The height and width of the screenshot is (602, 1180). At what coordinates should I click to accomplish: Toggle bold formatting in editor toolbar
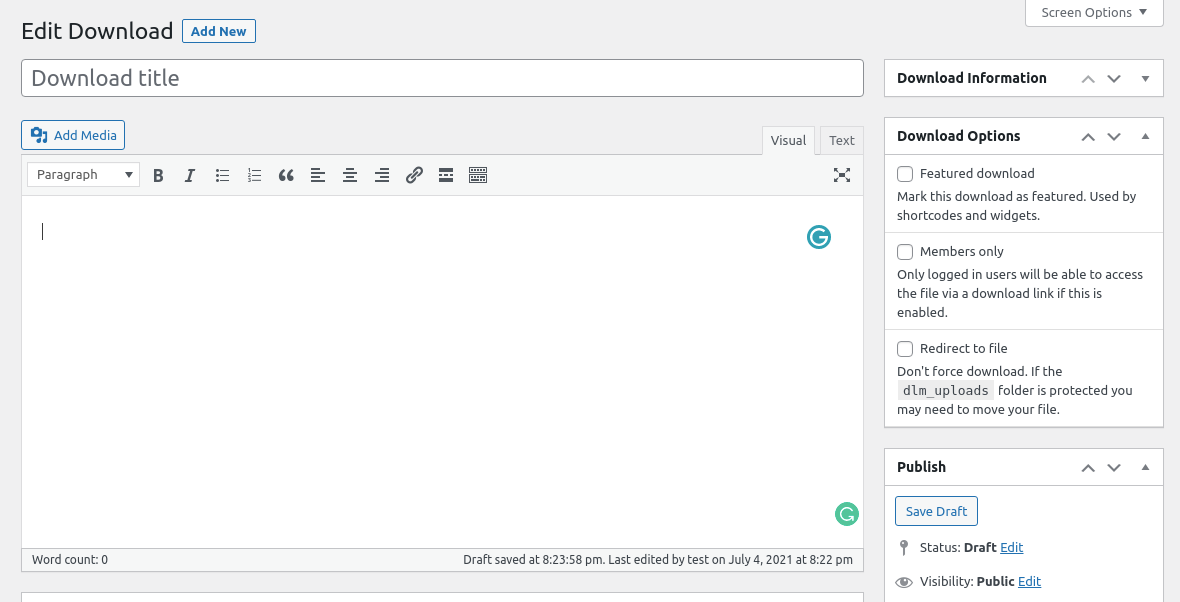158,175
